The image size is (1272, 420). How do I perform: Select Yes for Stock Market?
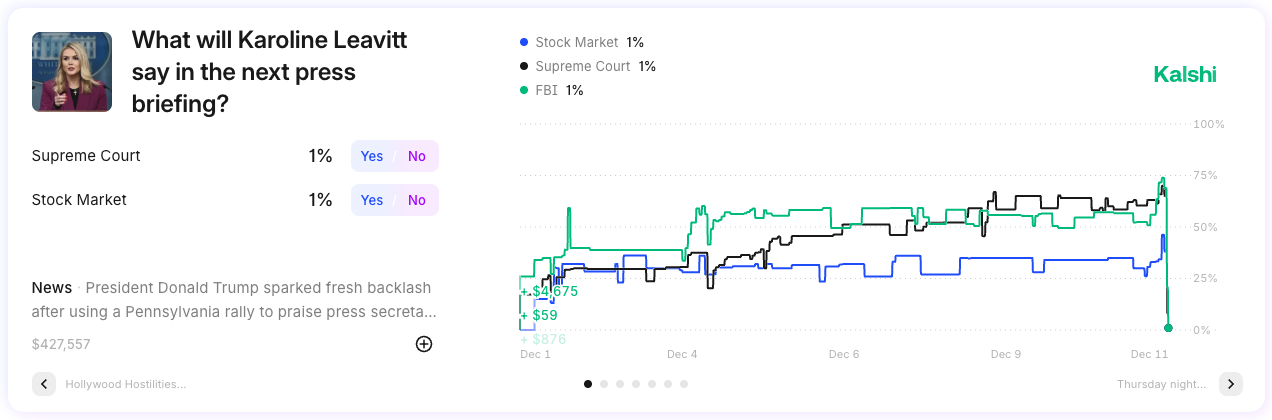(x=372, y=200)
